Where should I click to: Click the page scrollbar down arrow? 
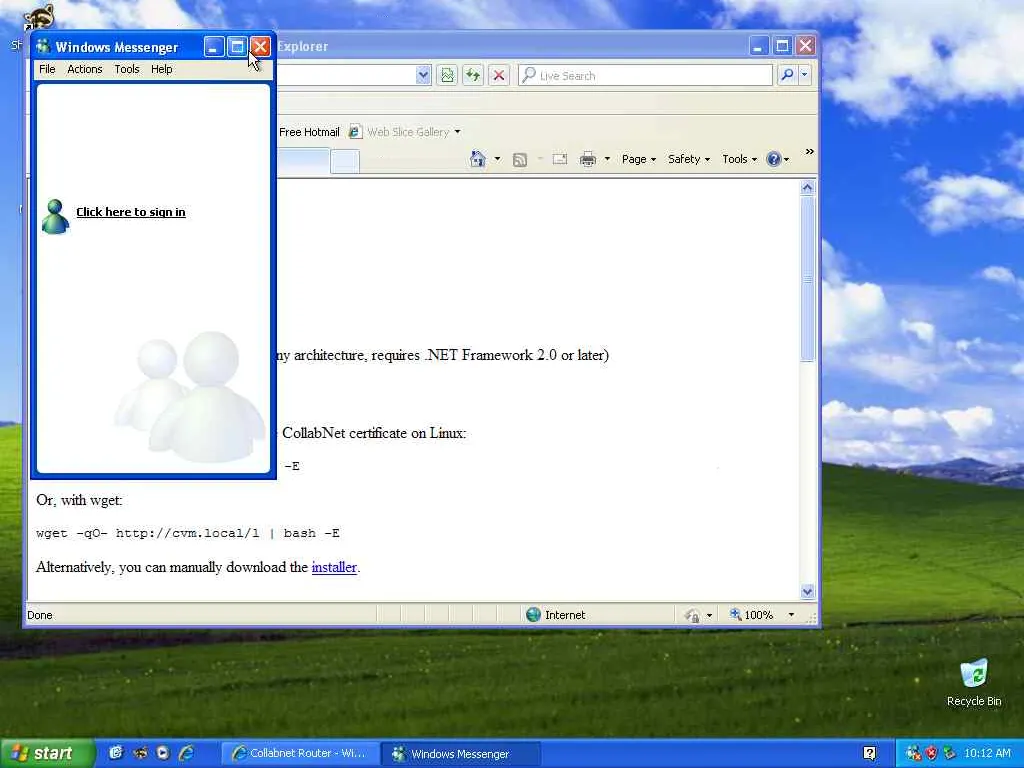(807, 592)
